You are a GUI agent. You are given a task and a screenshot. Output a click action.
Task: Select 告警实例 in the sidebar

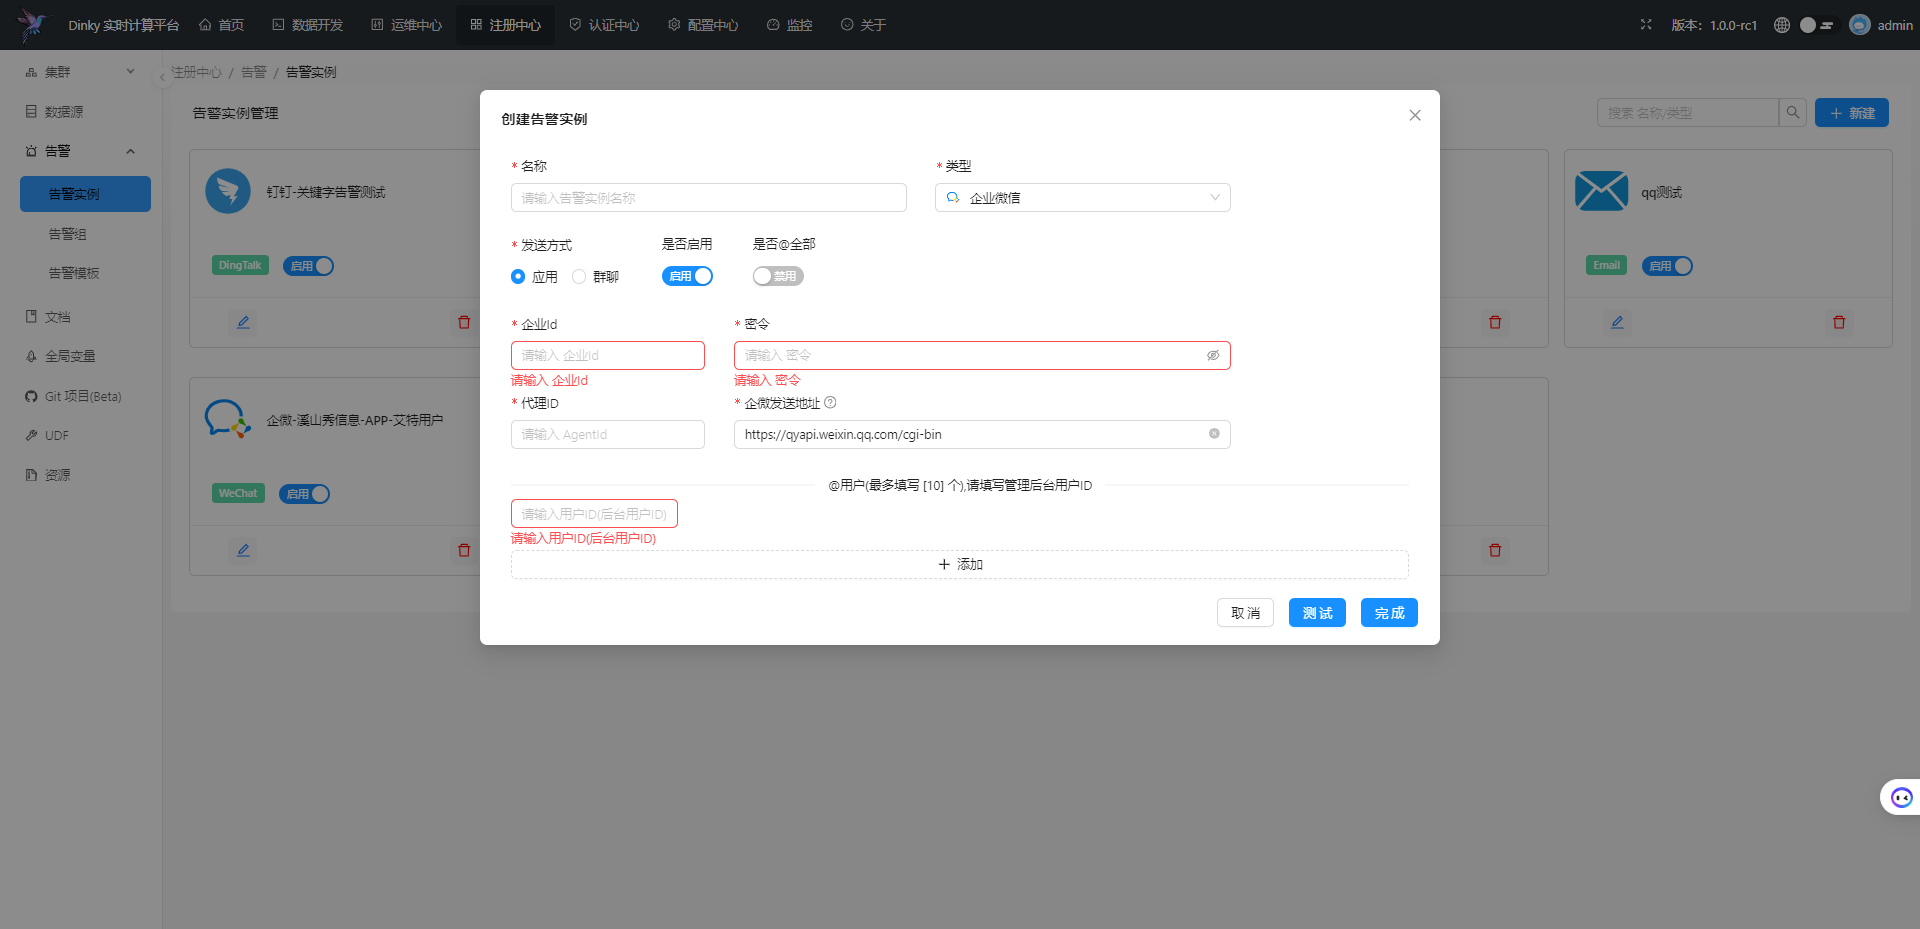(x=85, y=194)
